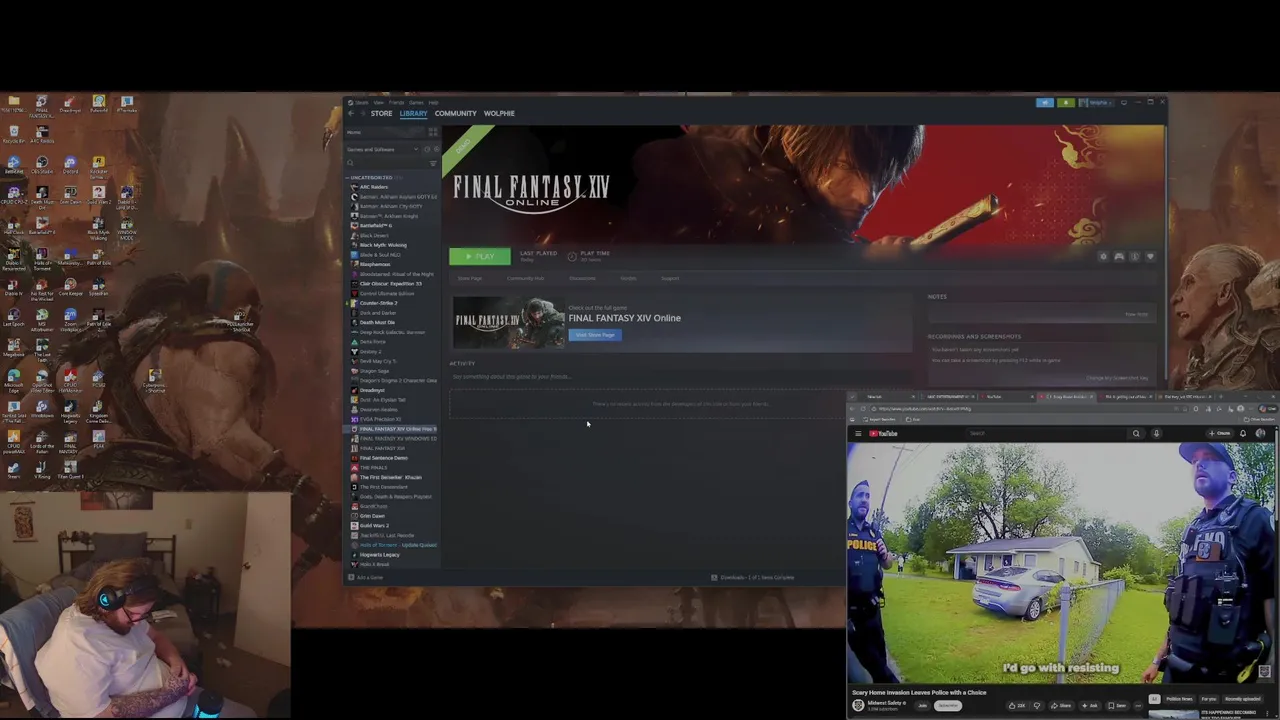Open the Steam menu in the menu bar
The image size is (1280, 720).
click(361, 102)
